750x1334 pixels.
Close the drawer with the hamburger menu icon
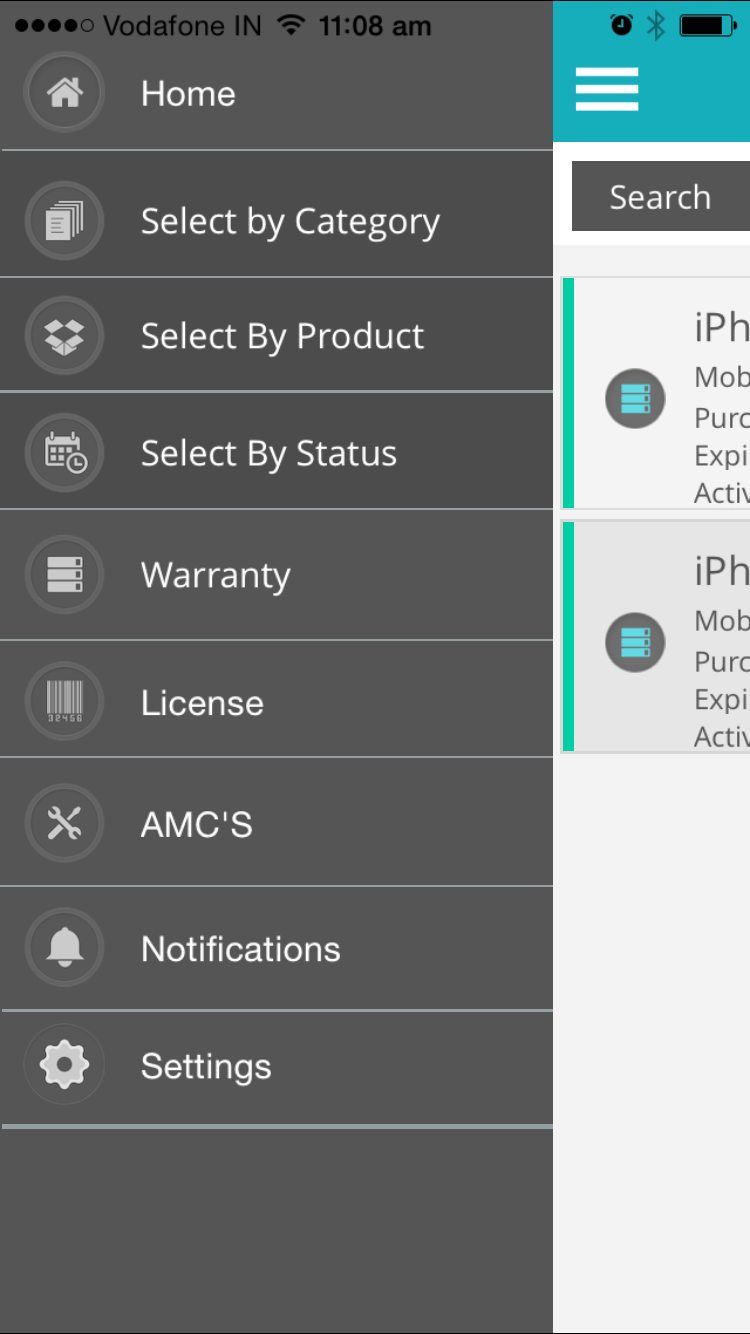607,89
